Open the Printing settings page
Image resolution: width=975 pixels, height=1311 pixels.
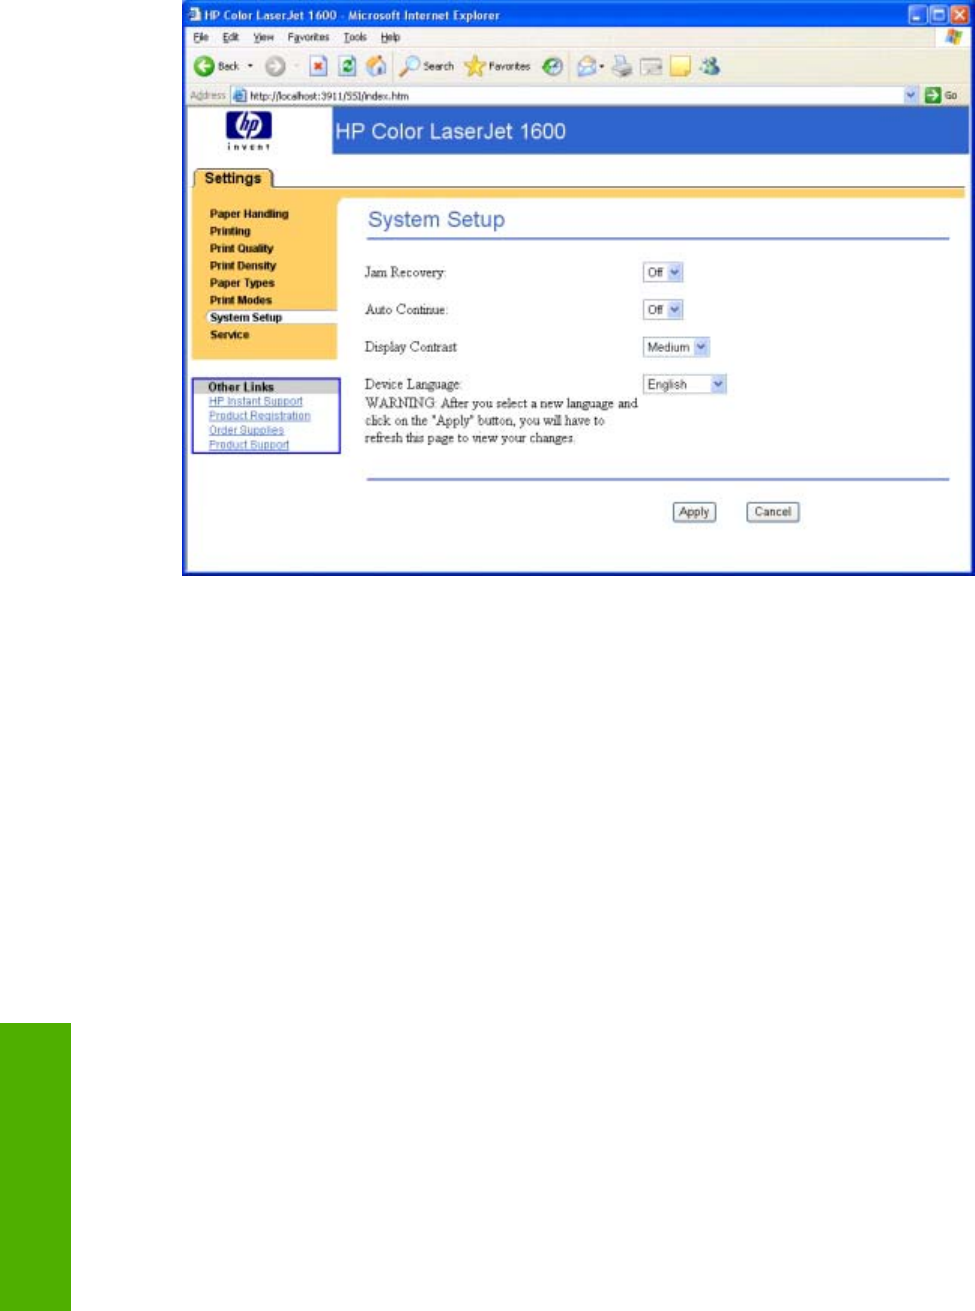pos(230,231)
